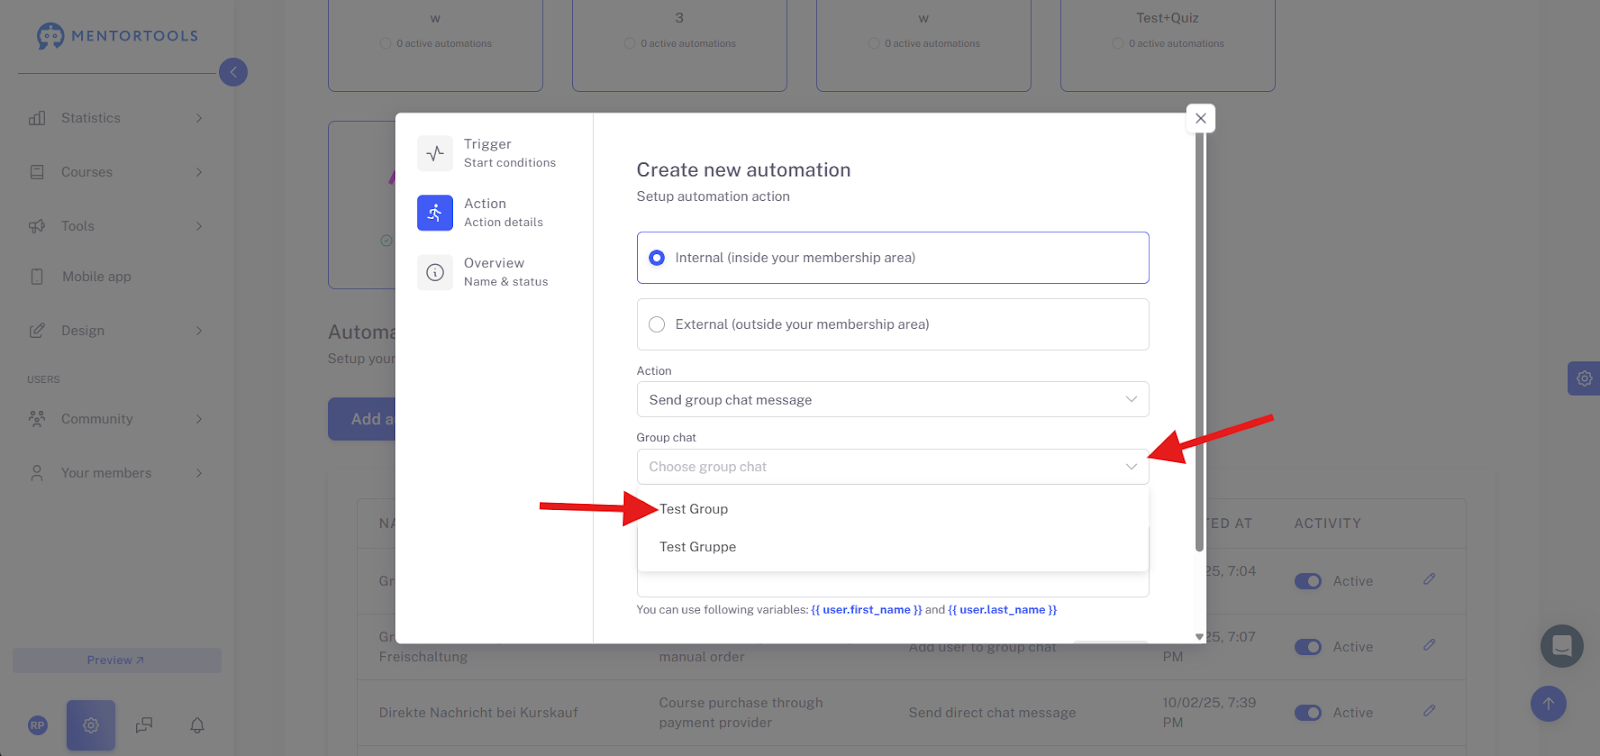Image resolution: width=1600 pixels, height=756 pixels.
Task: Collapse the sidebar with the arrow button
Action: (233, 72)
